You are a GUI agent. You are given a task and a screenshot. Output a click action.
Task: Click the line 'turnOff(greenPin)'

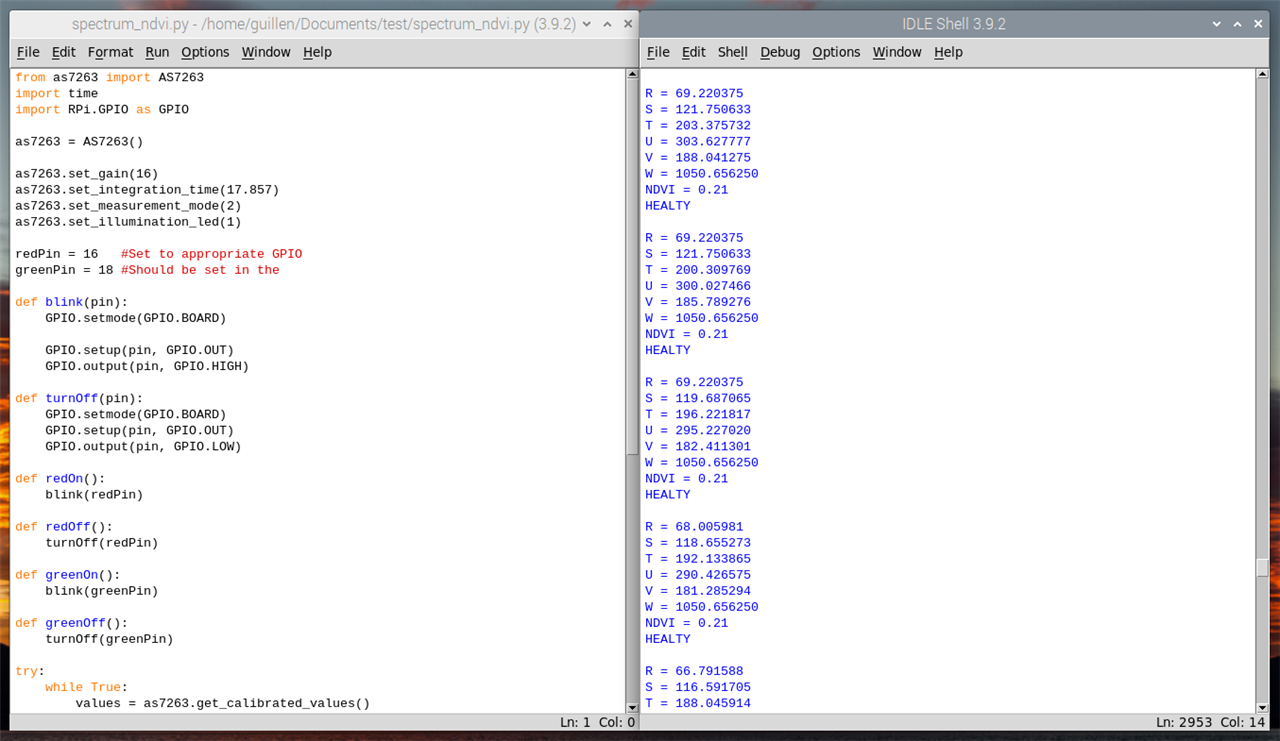[109, 637]
